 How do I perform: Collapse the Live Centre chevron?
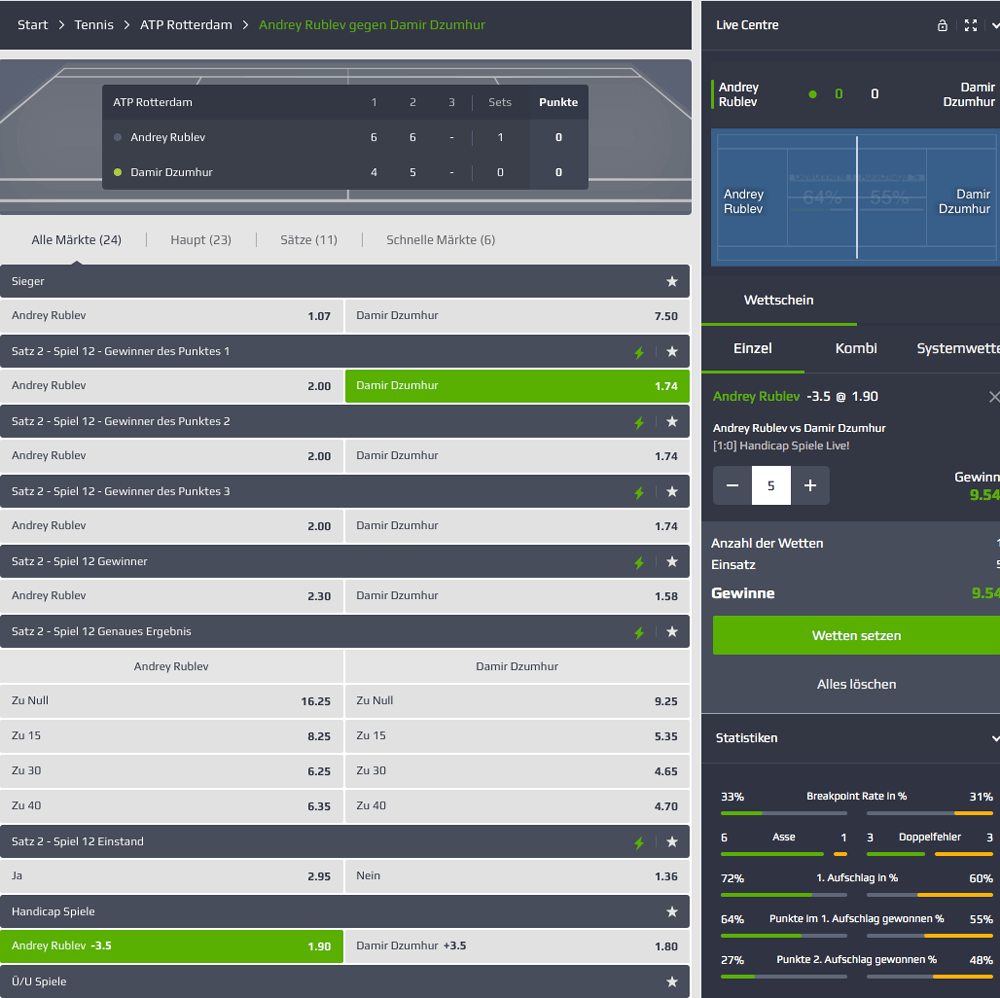click(995, 25)
